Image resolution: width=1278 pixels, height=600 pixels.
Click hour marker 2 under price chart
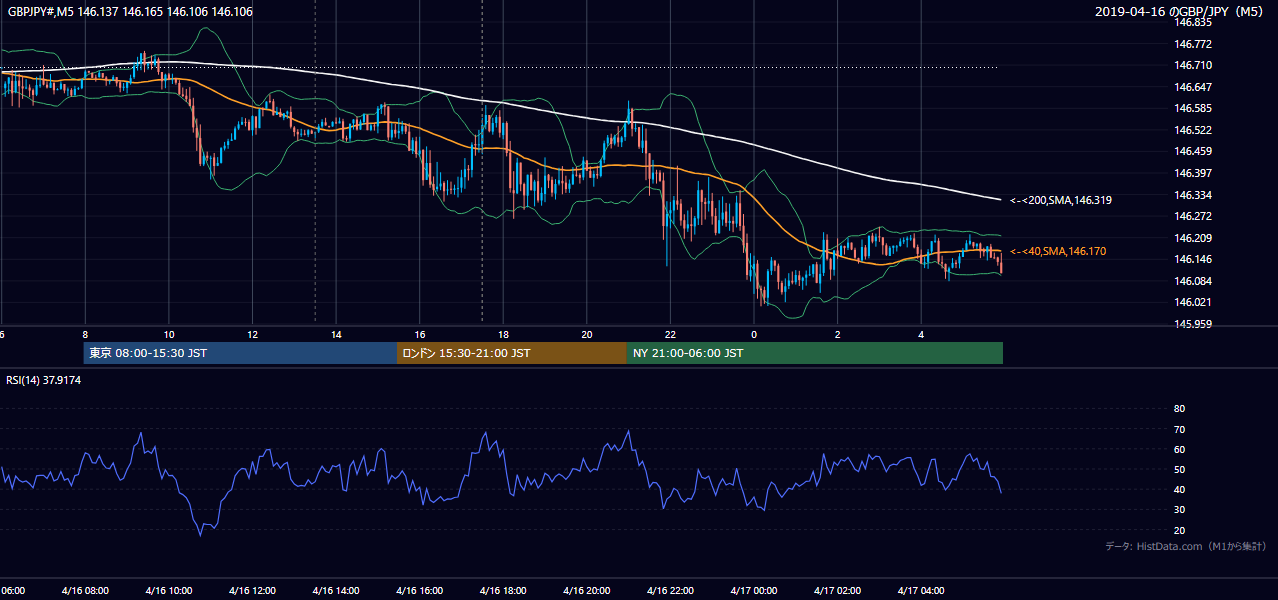pyautogui.click(x=838, y=334)
